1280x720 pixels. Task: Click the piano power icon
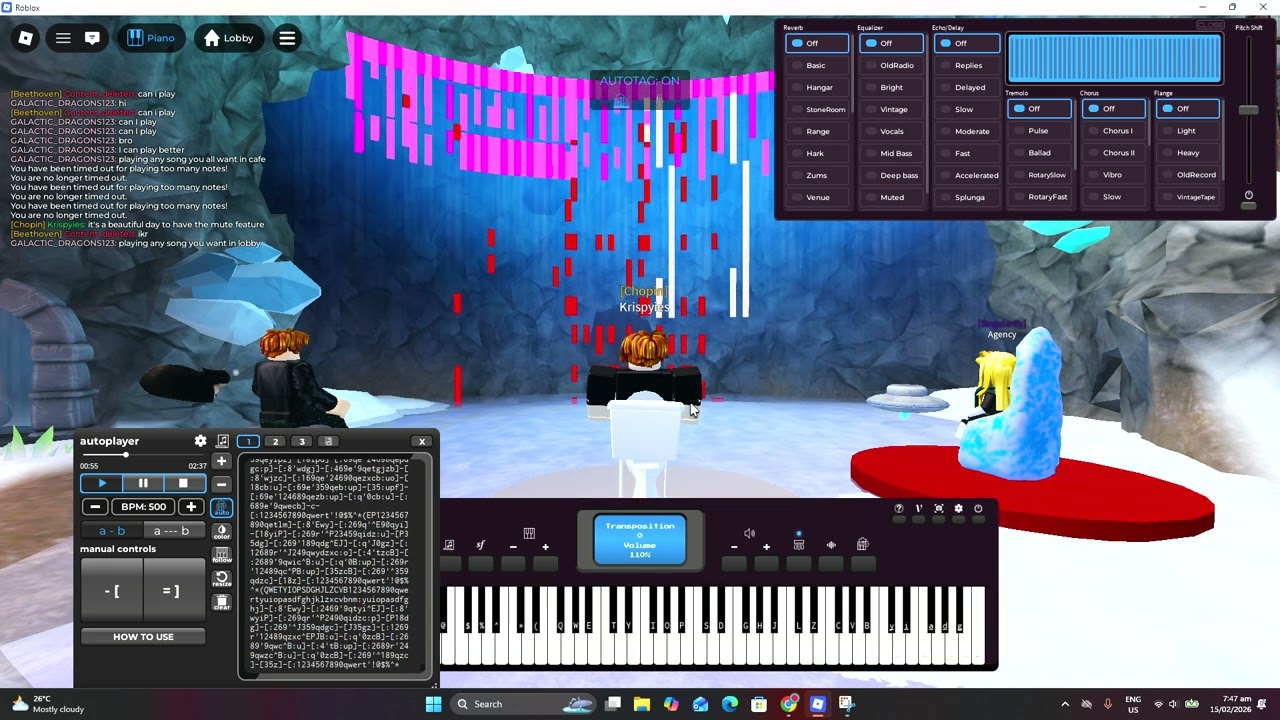[x=978, y=509]
